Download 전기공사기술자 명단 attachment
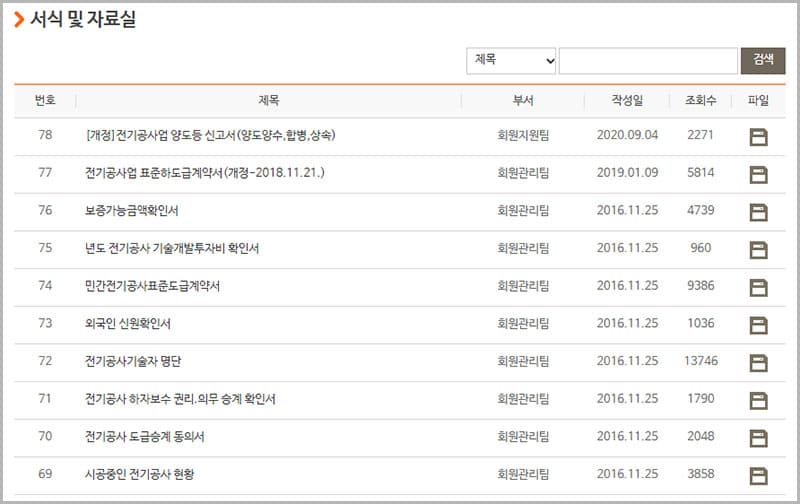This screenshot has height=504, width=800. pos(758,362)
